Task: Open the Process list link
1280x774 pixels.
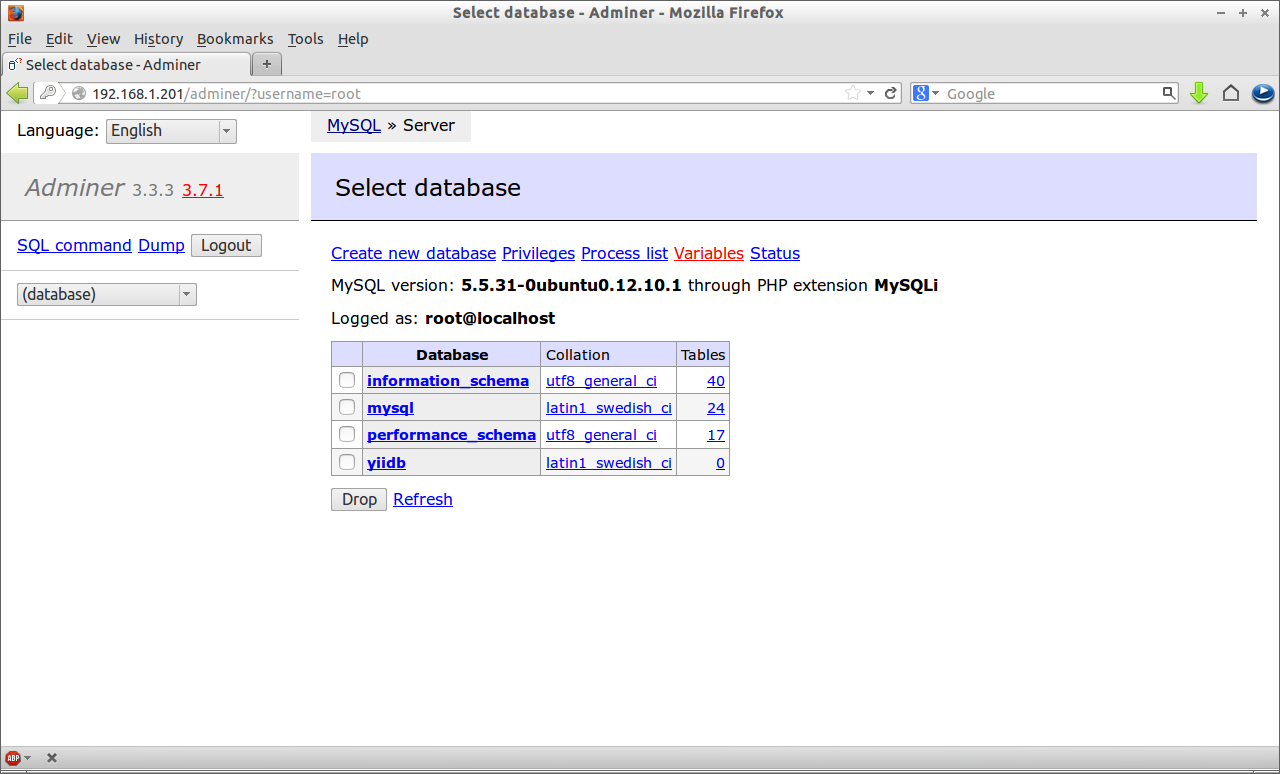Action: 624,253
